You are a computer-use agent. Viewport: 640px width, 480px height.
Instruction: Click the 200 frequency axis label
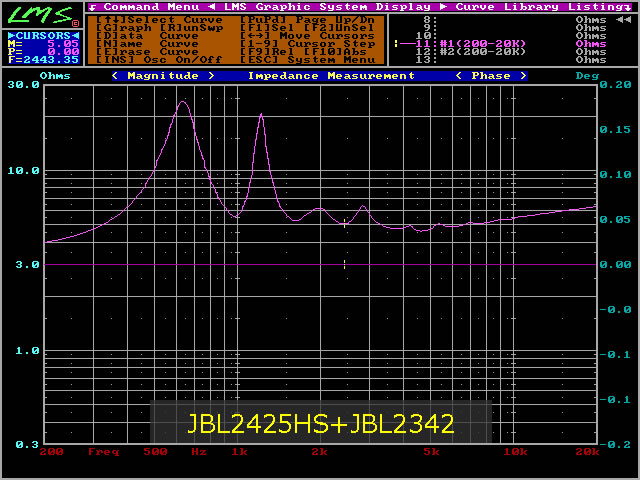[51, 452]
